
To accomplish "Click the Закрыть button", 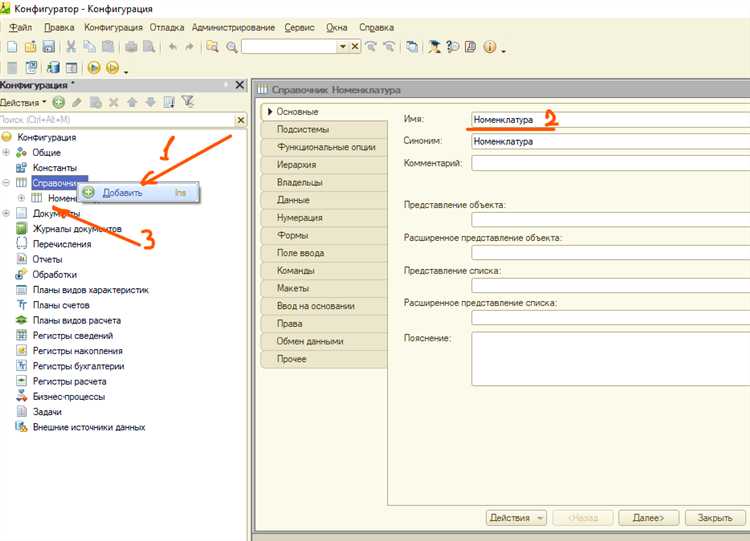I will (715, 518).
